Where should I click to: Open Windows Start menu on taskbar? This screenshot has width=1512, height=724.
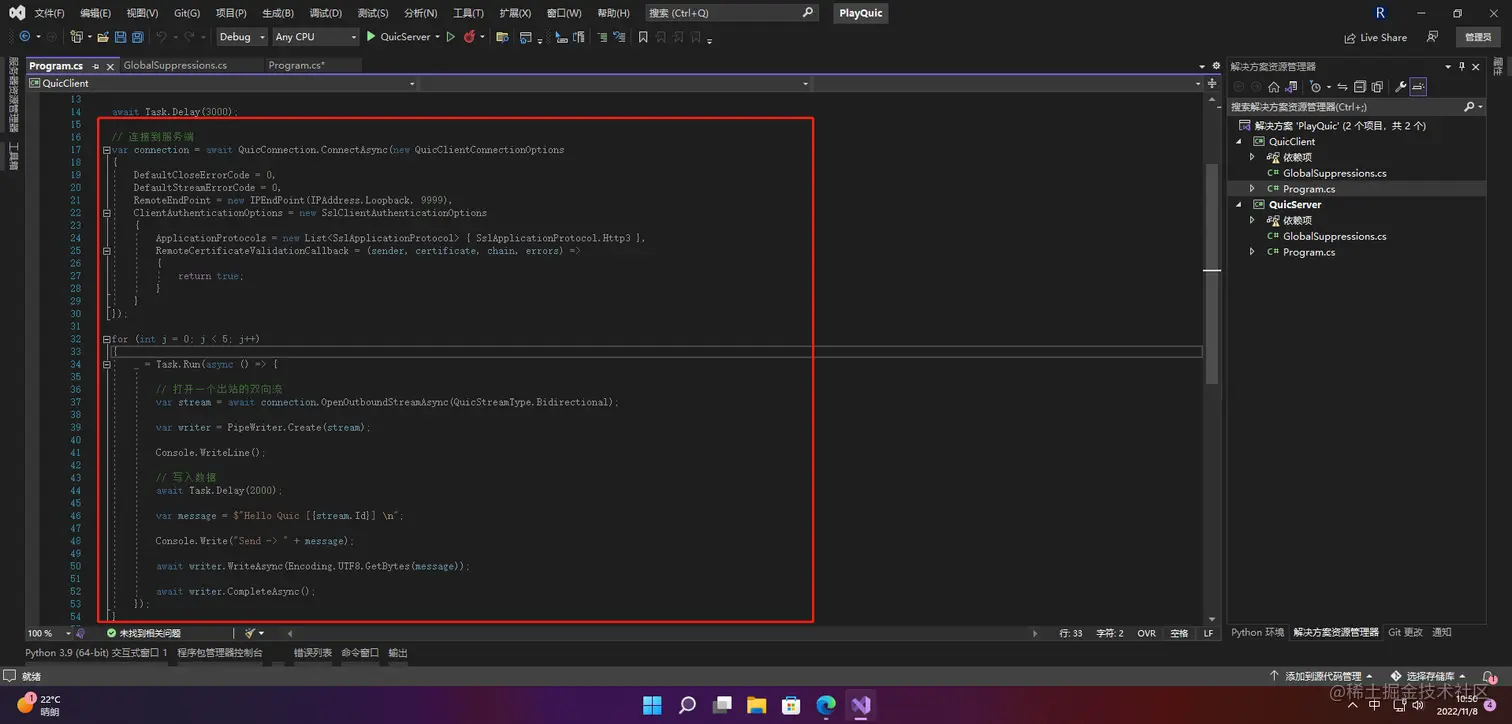pyautogui.click(x=652, y=705)
